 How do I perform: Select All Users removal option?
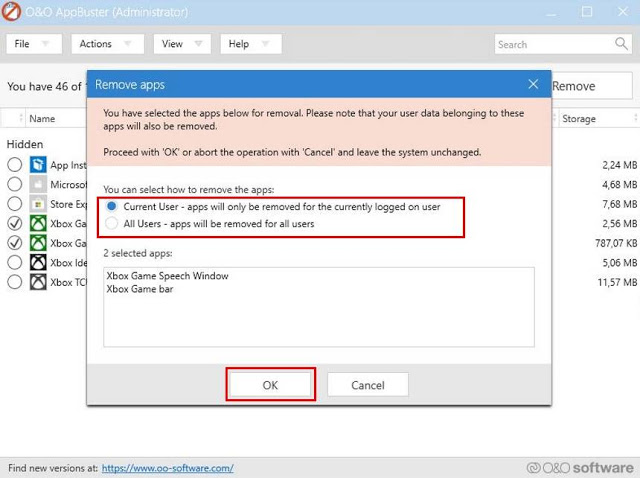(111, 224)
